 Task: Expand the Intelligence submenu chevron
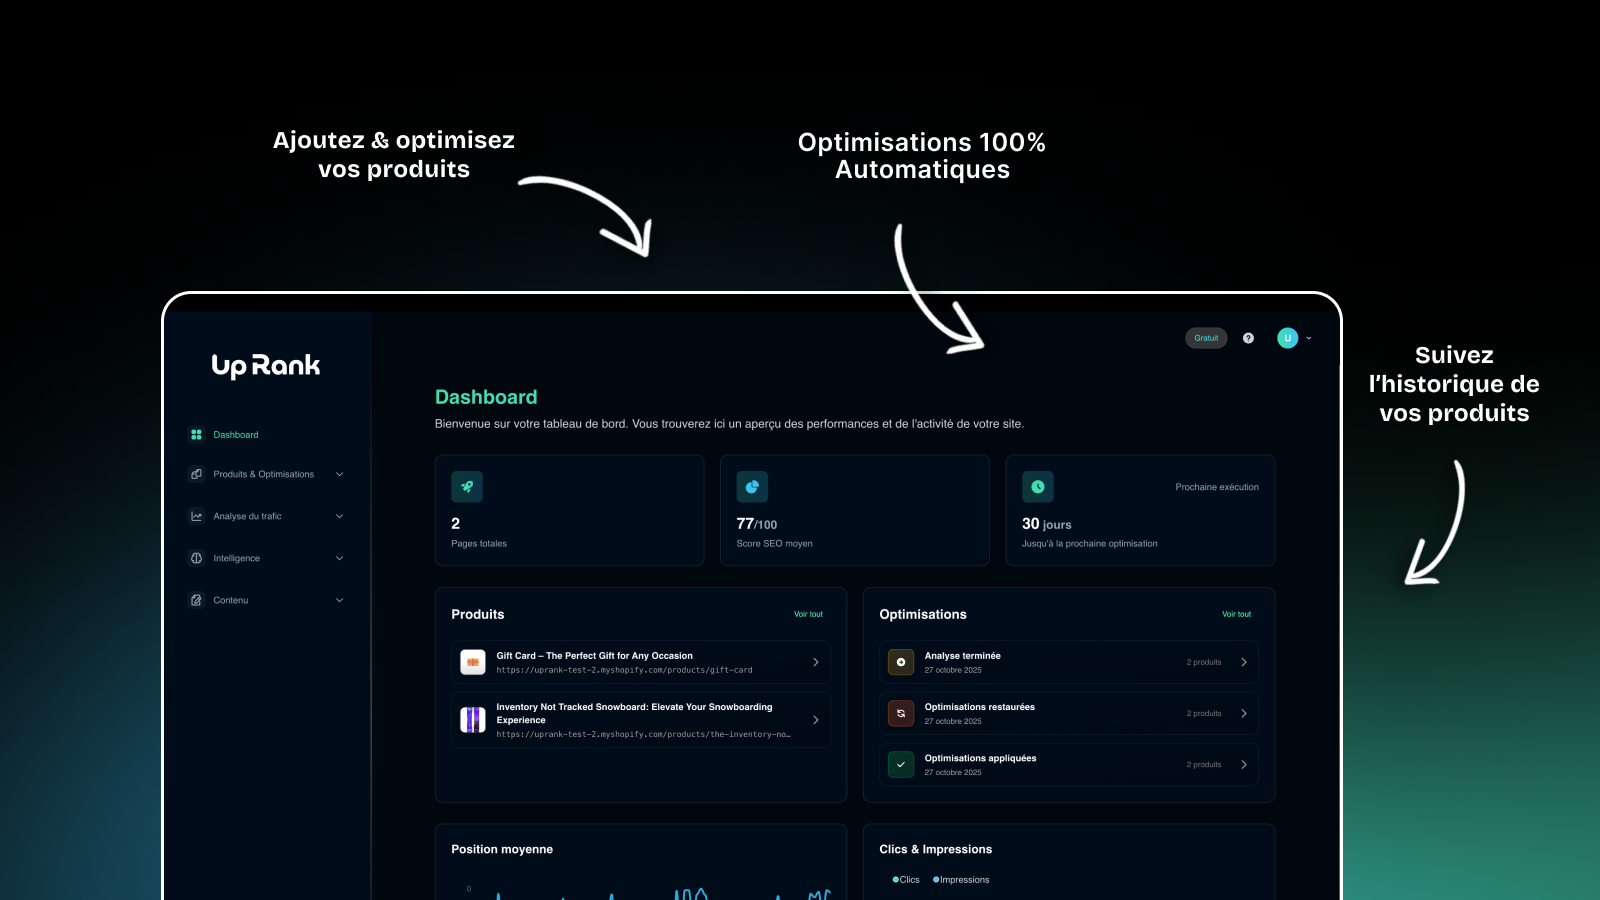(339, 558)
